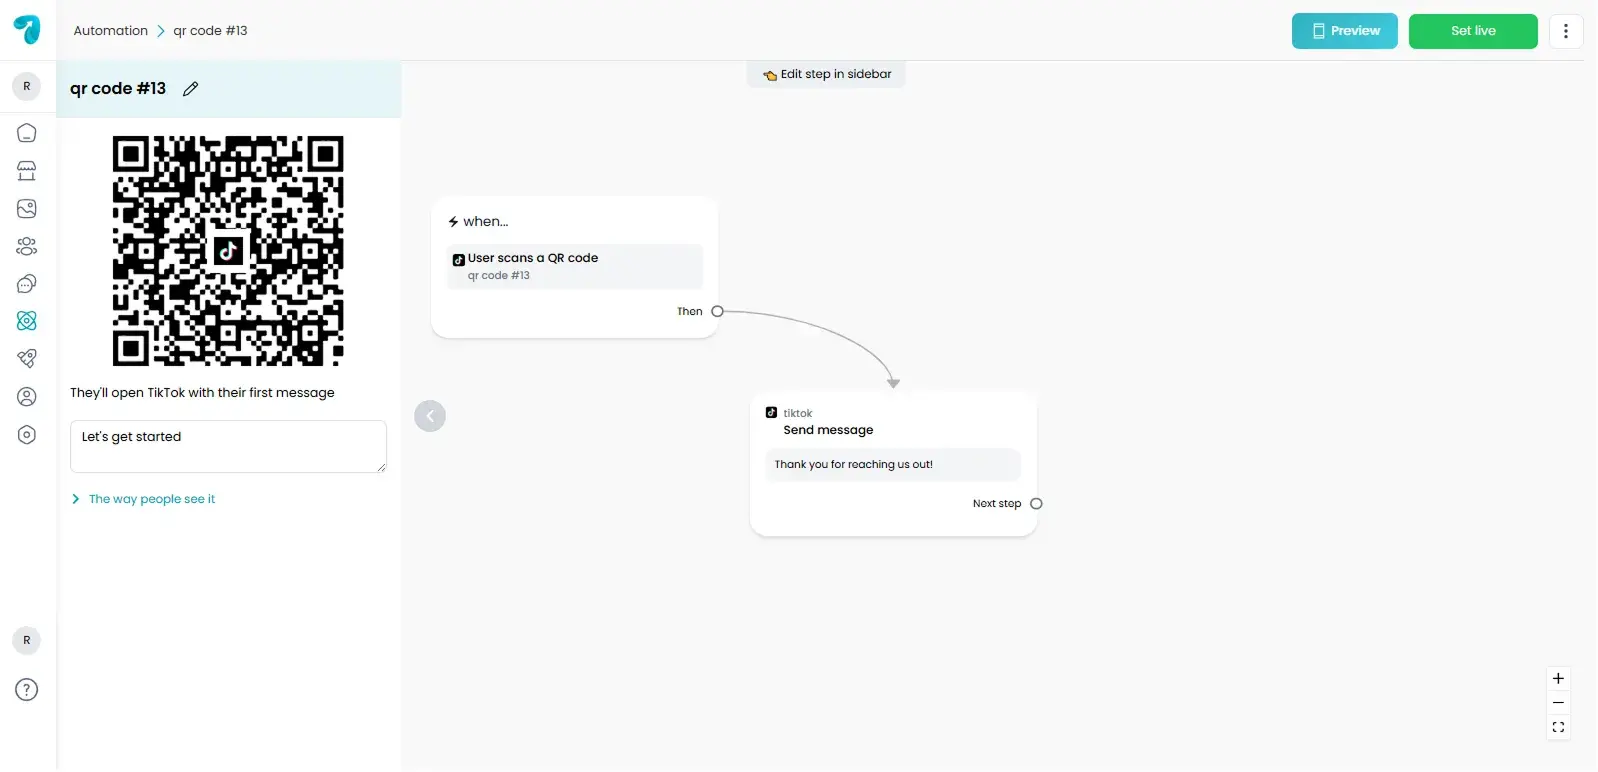The height and width of the screenshot is (772, 1598).
Task: Select the automation atom sidebar icon
Action: pyautogui.click(x=27, y=321)
